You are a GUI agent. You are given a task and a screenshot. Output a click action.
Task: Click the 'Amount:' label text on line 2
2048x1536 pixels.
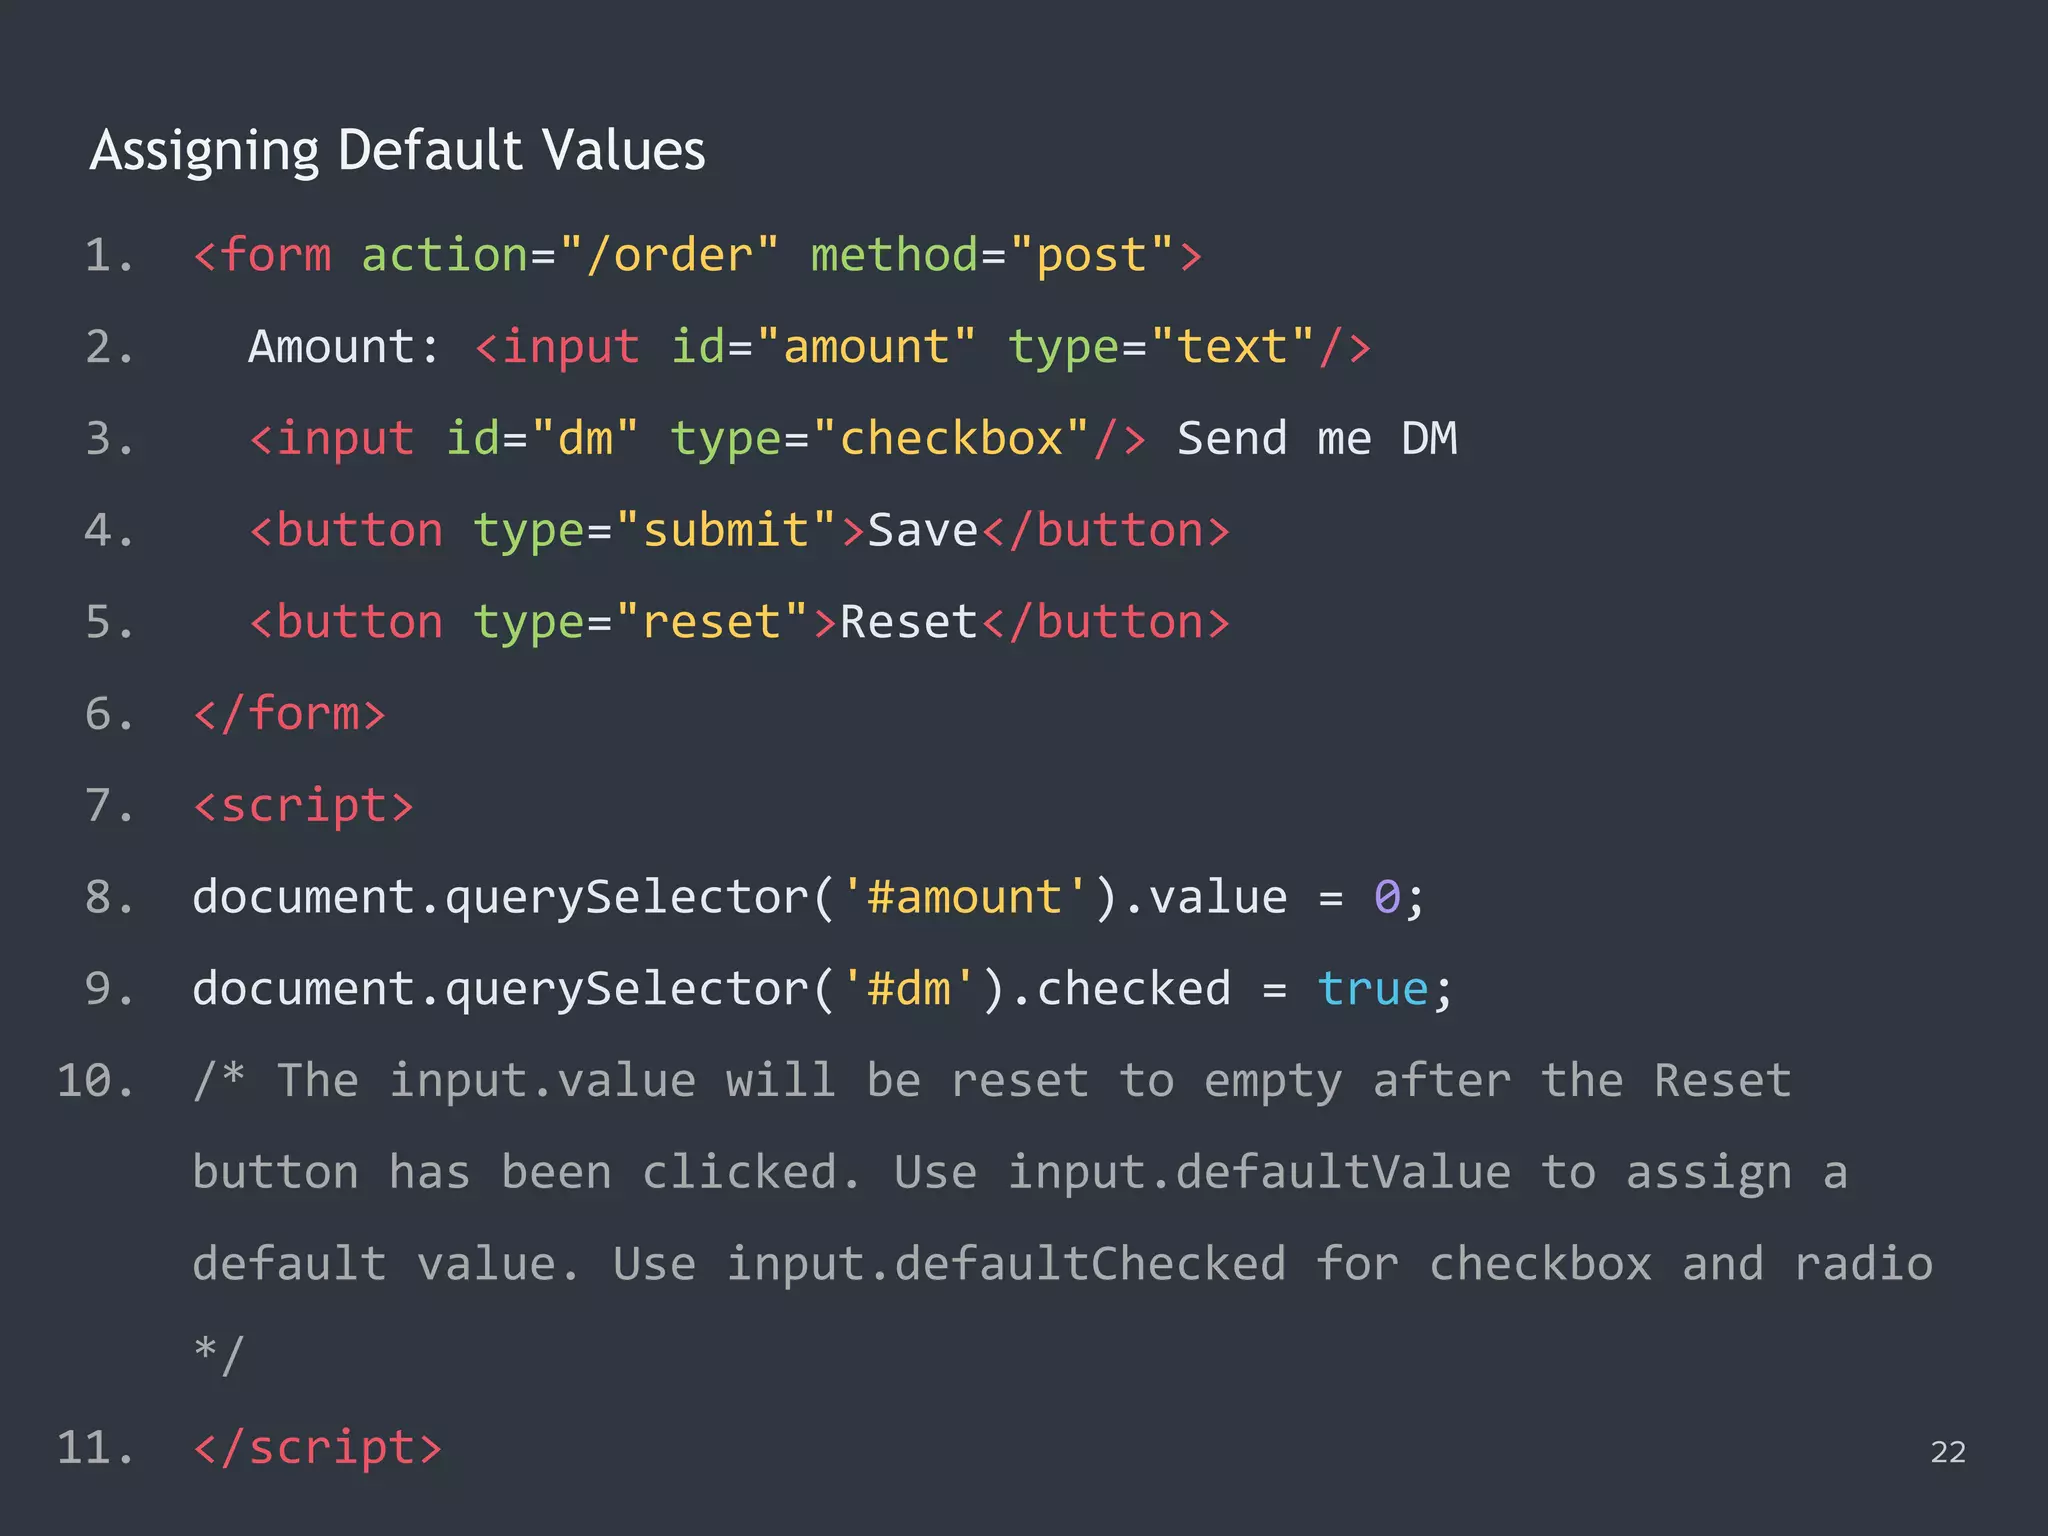tap(343, 346)
